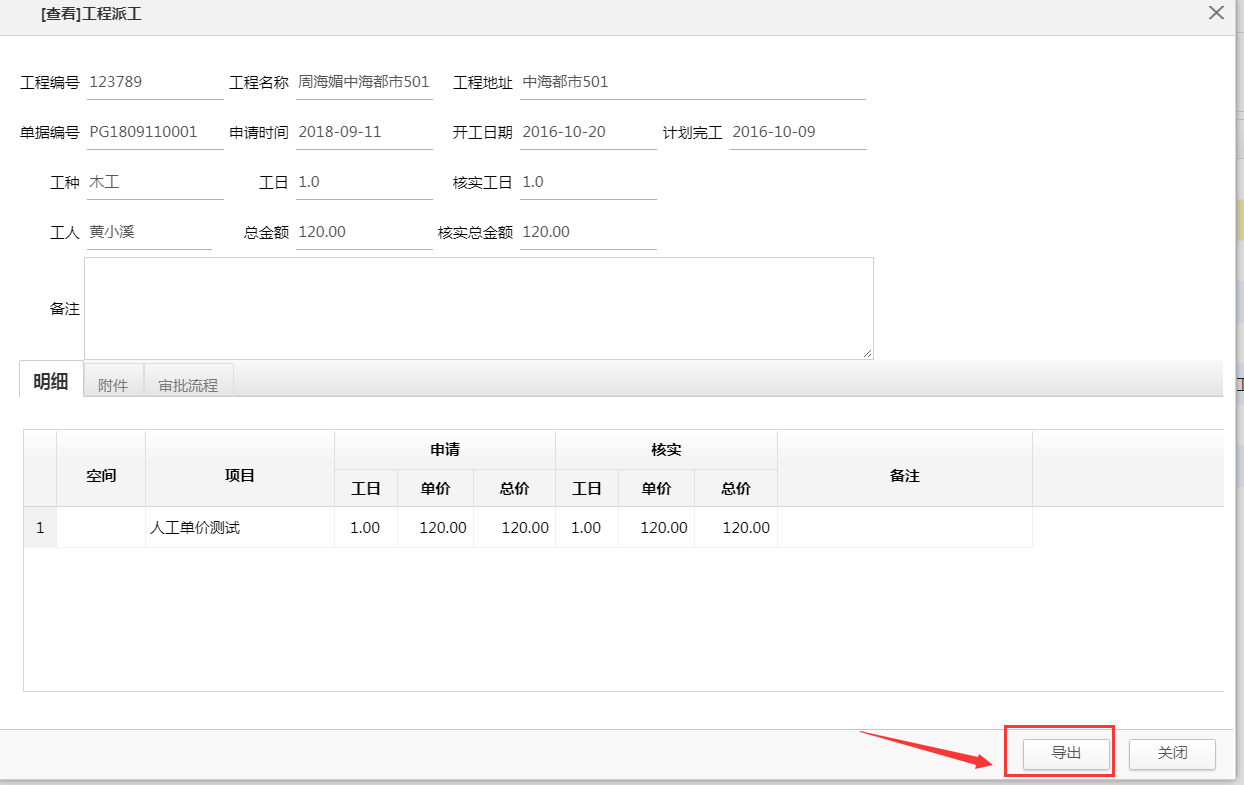Click the 人工单价测试 project cell
Viewport: 1244px width, 785px height.
[x=239, y=528]
